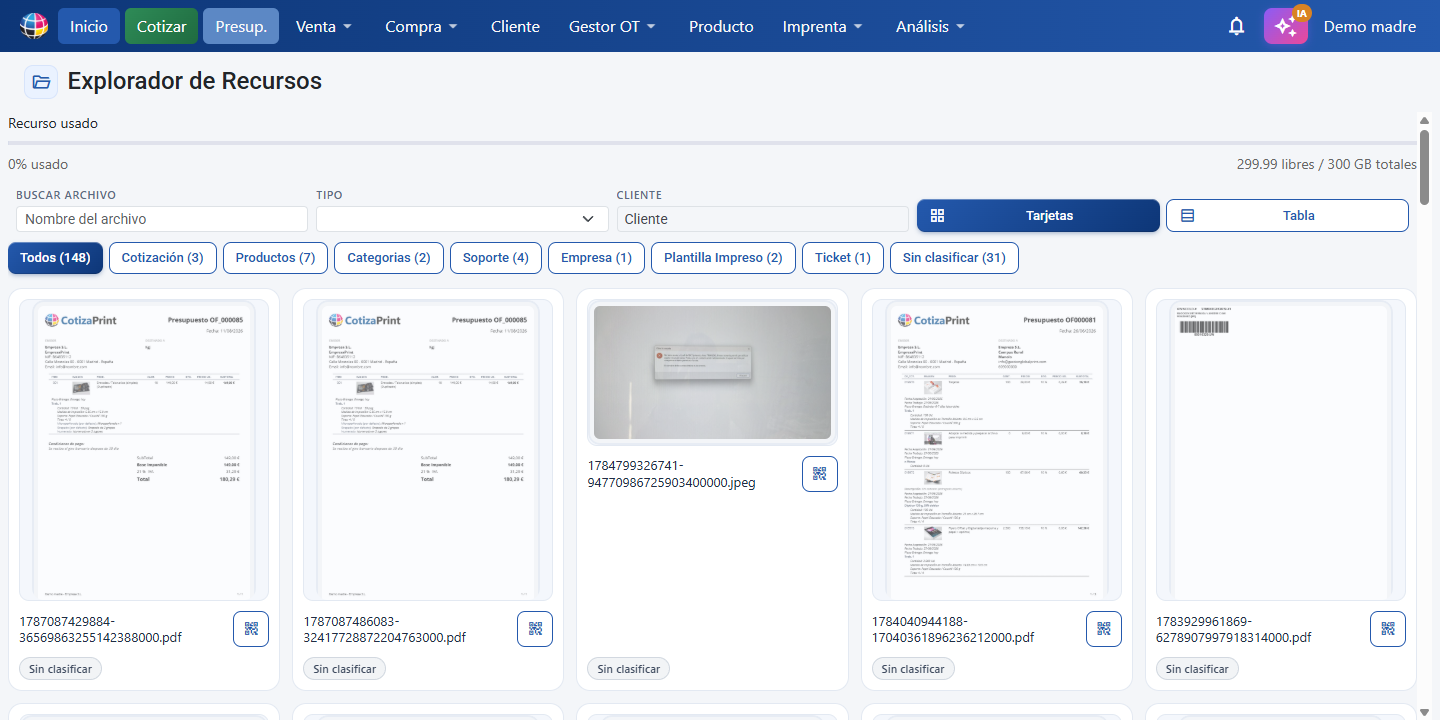
Task: Filter by Plantilla Impreso (2)
Action: (723, 258)
